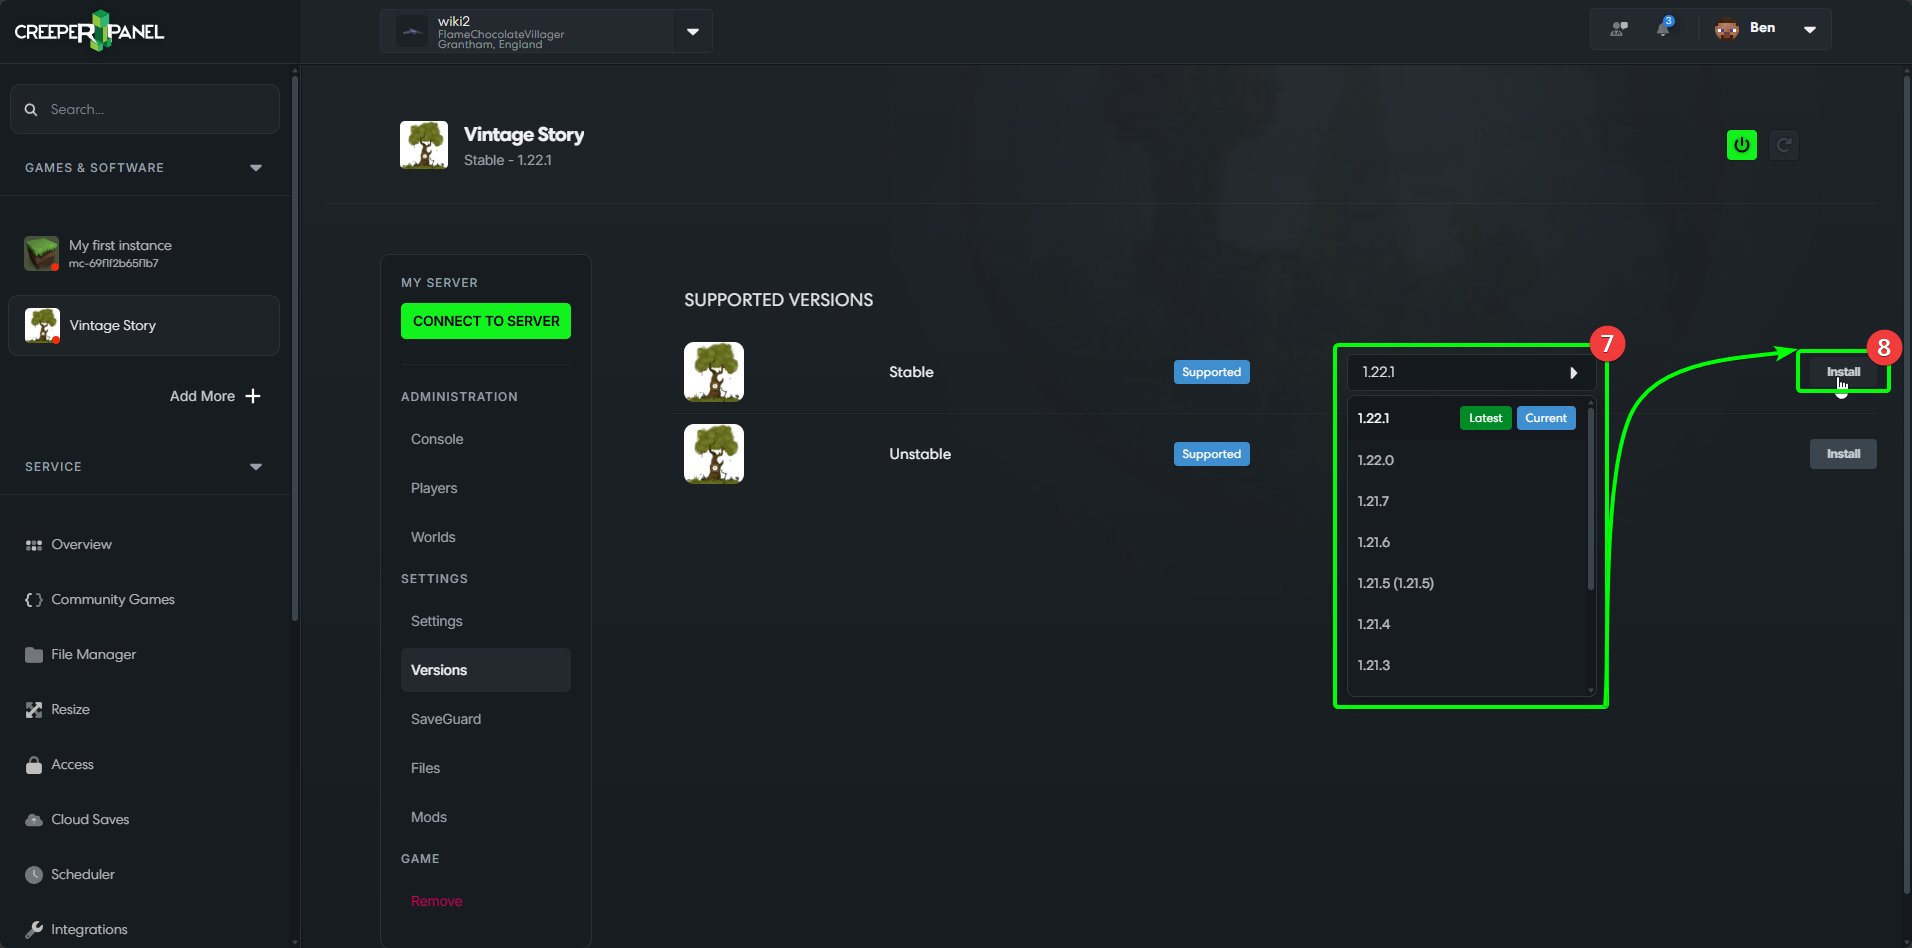The height and width of the screenshot is (948, 1912).
Task: Focus the Search input field
Action: (145, 109)
